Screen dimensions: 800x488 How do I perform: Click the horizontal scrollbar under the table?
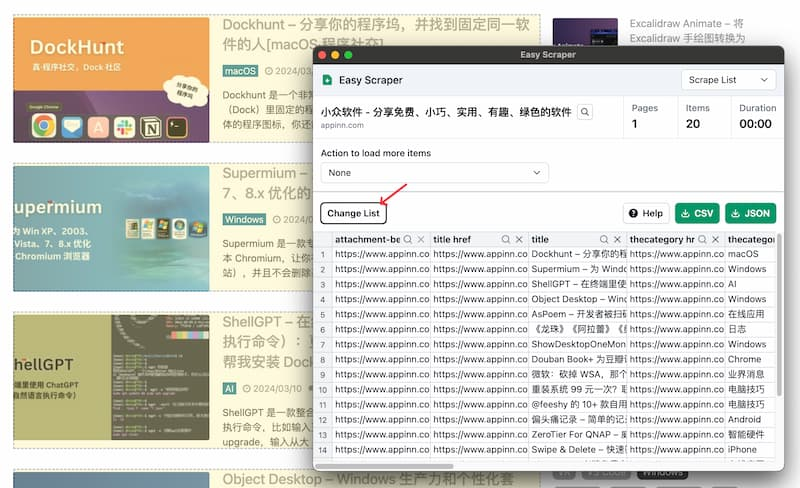pos(386,466)
